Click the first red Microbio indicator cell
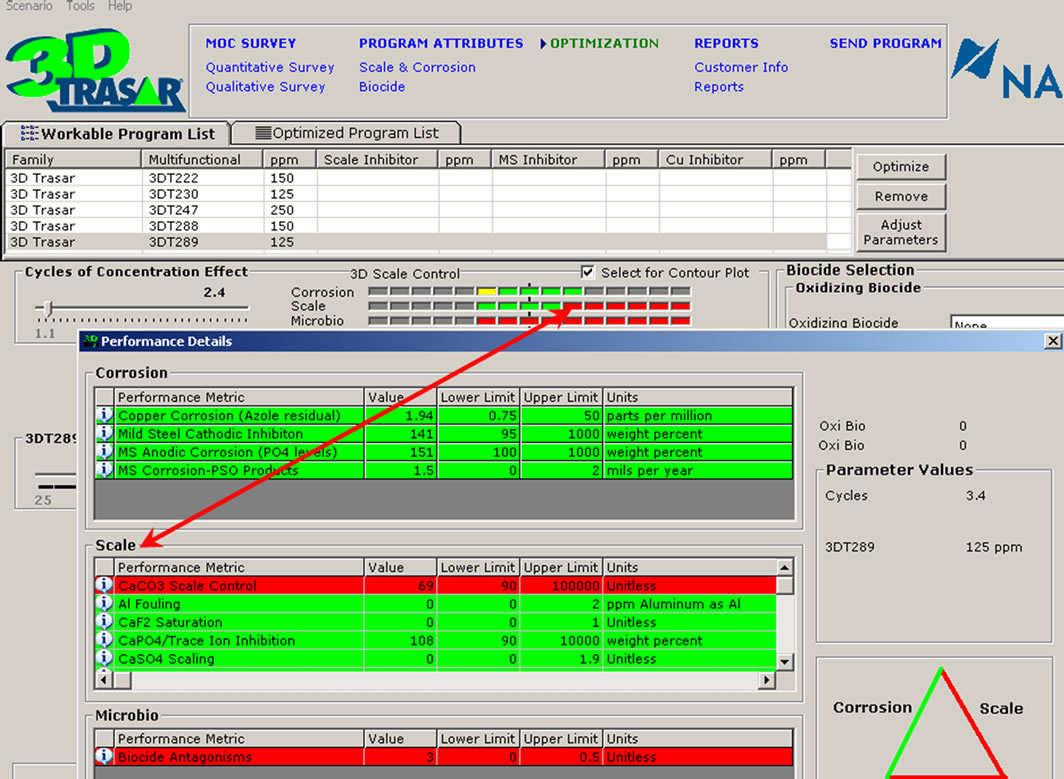This screenshot has height=779, width=1064. tap(486, 320)
